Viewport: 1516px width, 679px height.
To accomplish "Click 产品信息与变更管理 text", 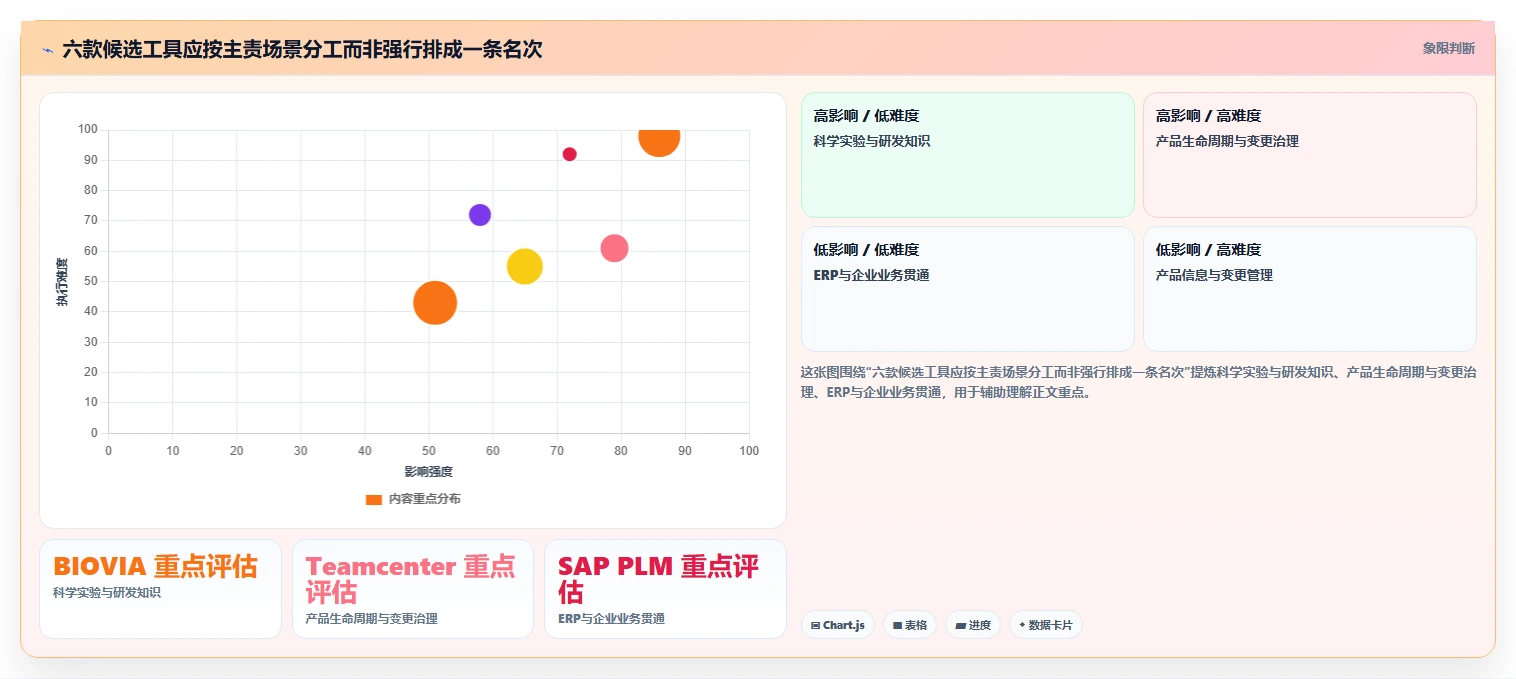I will click(1214, 275).
